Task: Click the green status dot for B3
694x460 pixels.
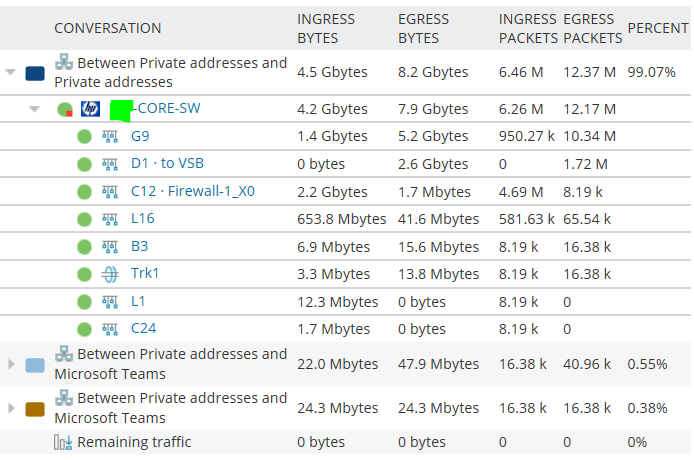Action: [x=84, y=247]
